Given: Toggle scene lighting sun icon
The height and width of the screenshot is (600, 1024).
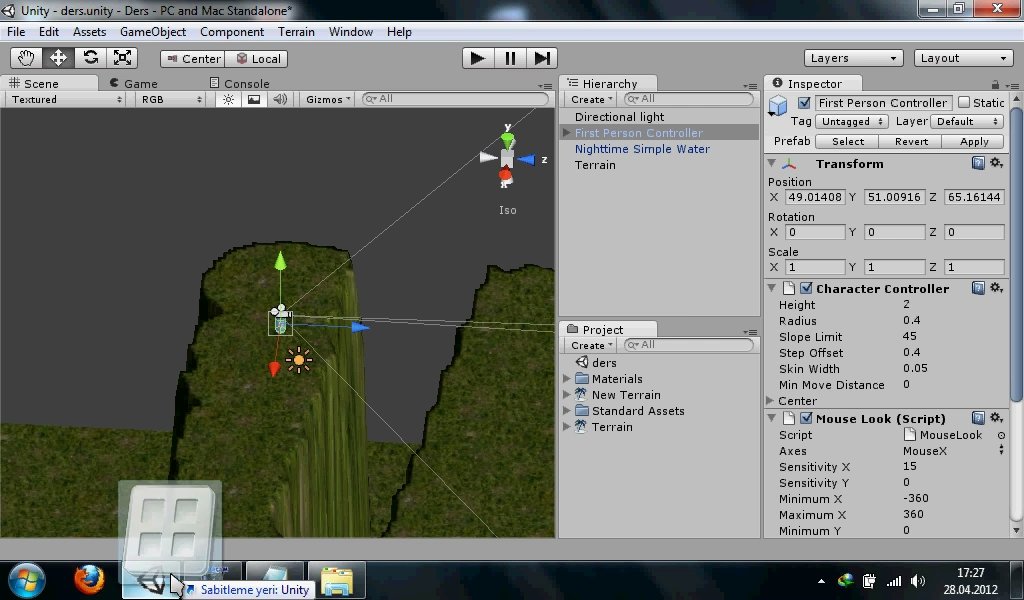Looking at the screenshot, I should [228, 99].
